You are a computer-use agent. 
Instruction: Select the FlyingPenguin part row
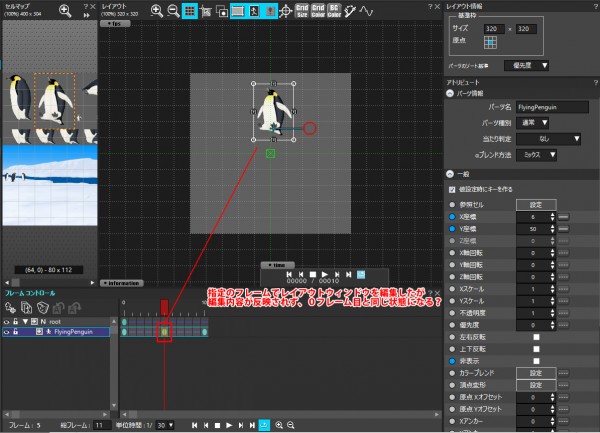(56, 332)
